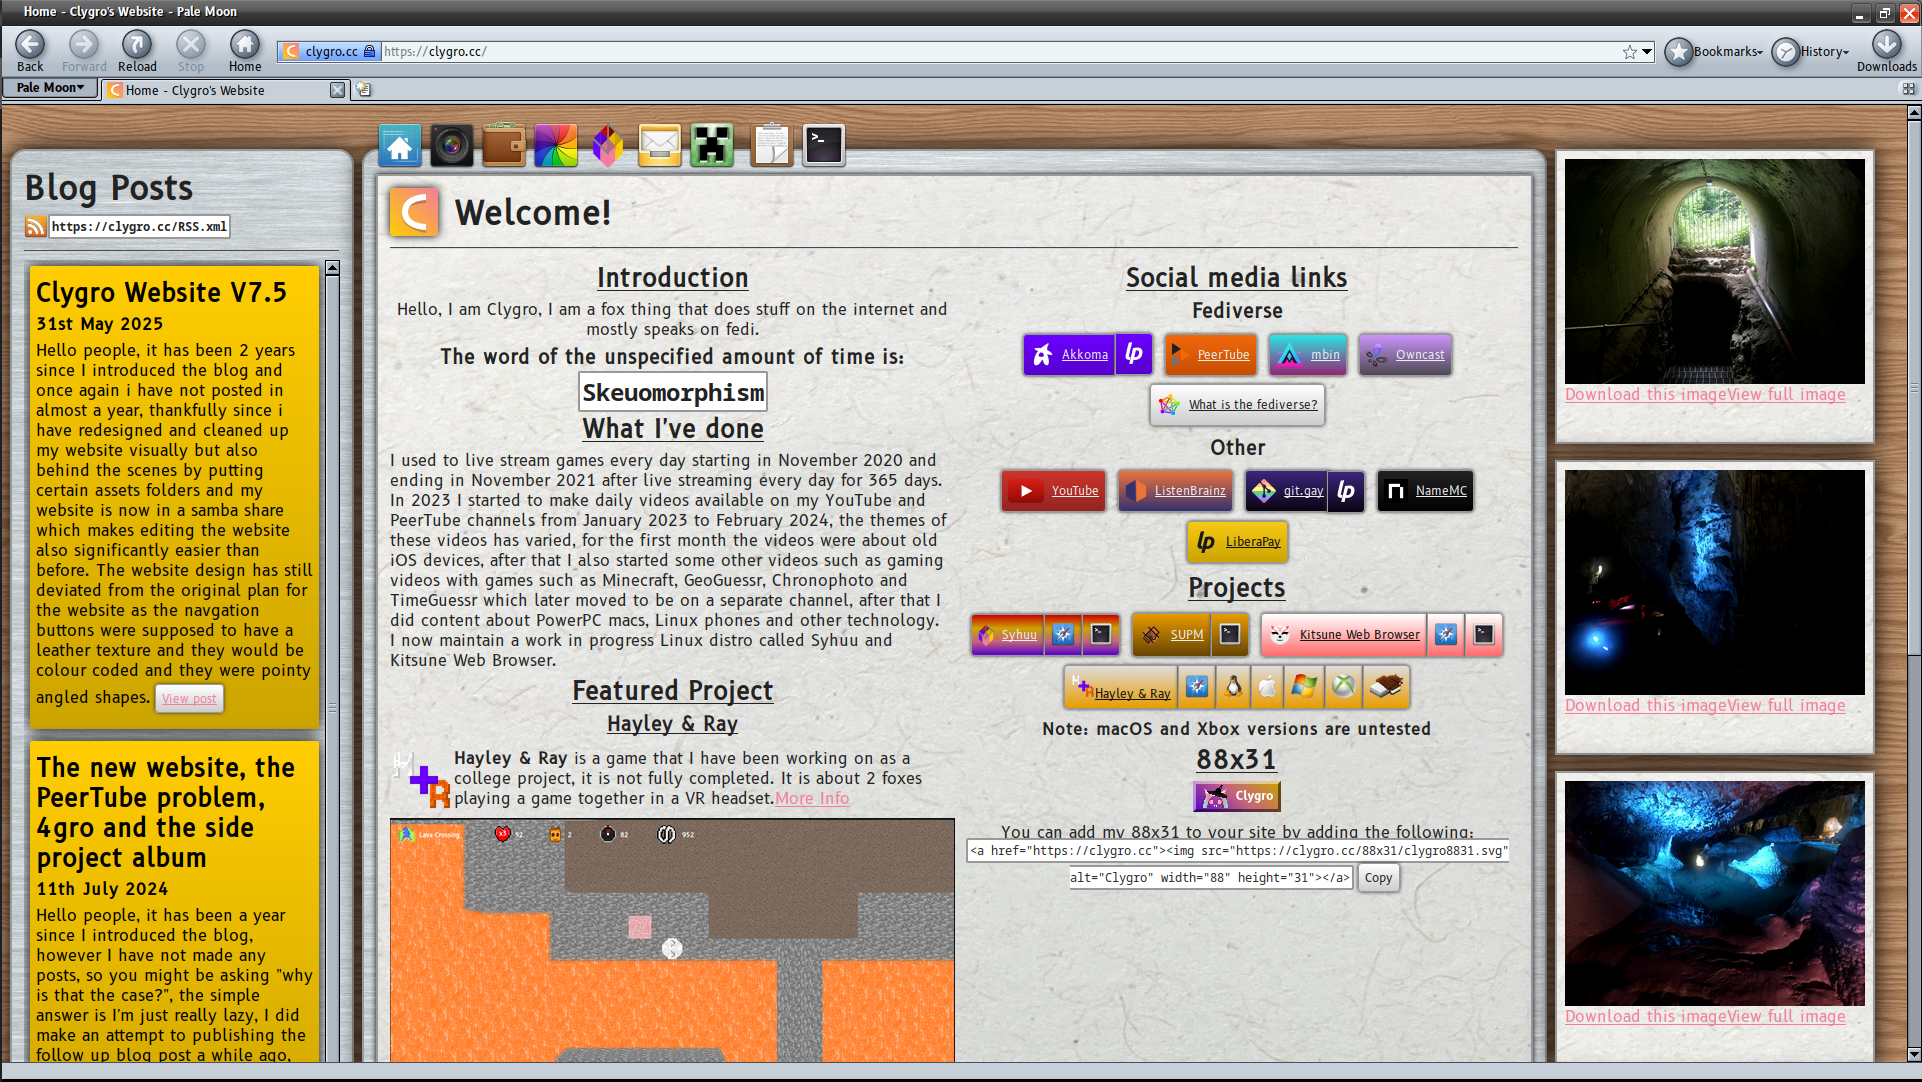
Task: Open the Pale Moon application menu
Action: [x=50, y=88]
